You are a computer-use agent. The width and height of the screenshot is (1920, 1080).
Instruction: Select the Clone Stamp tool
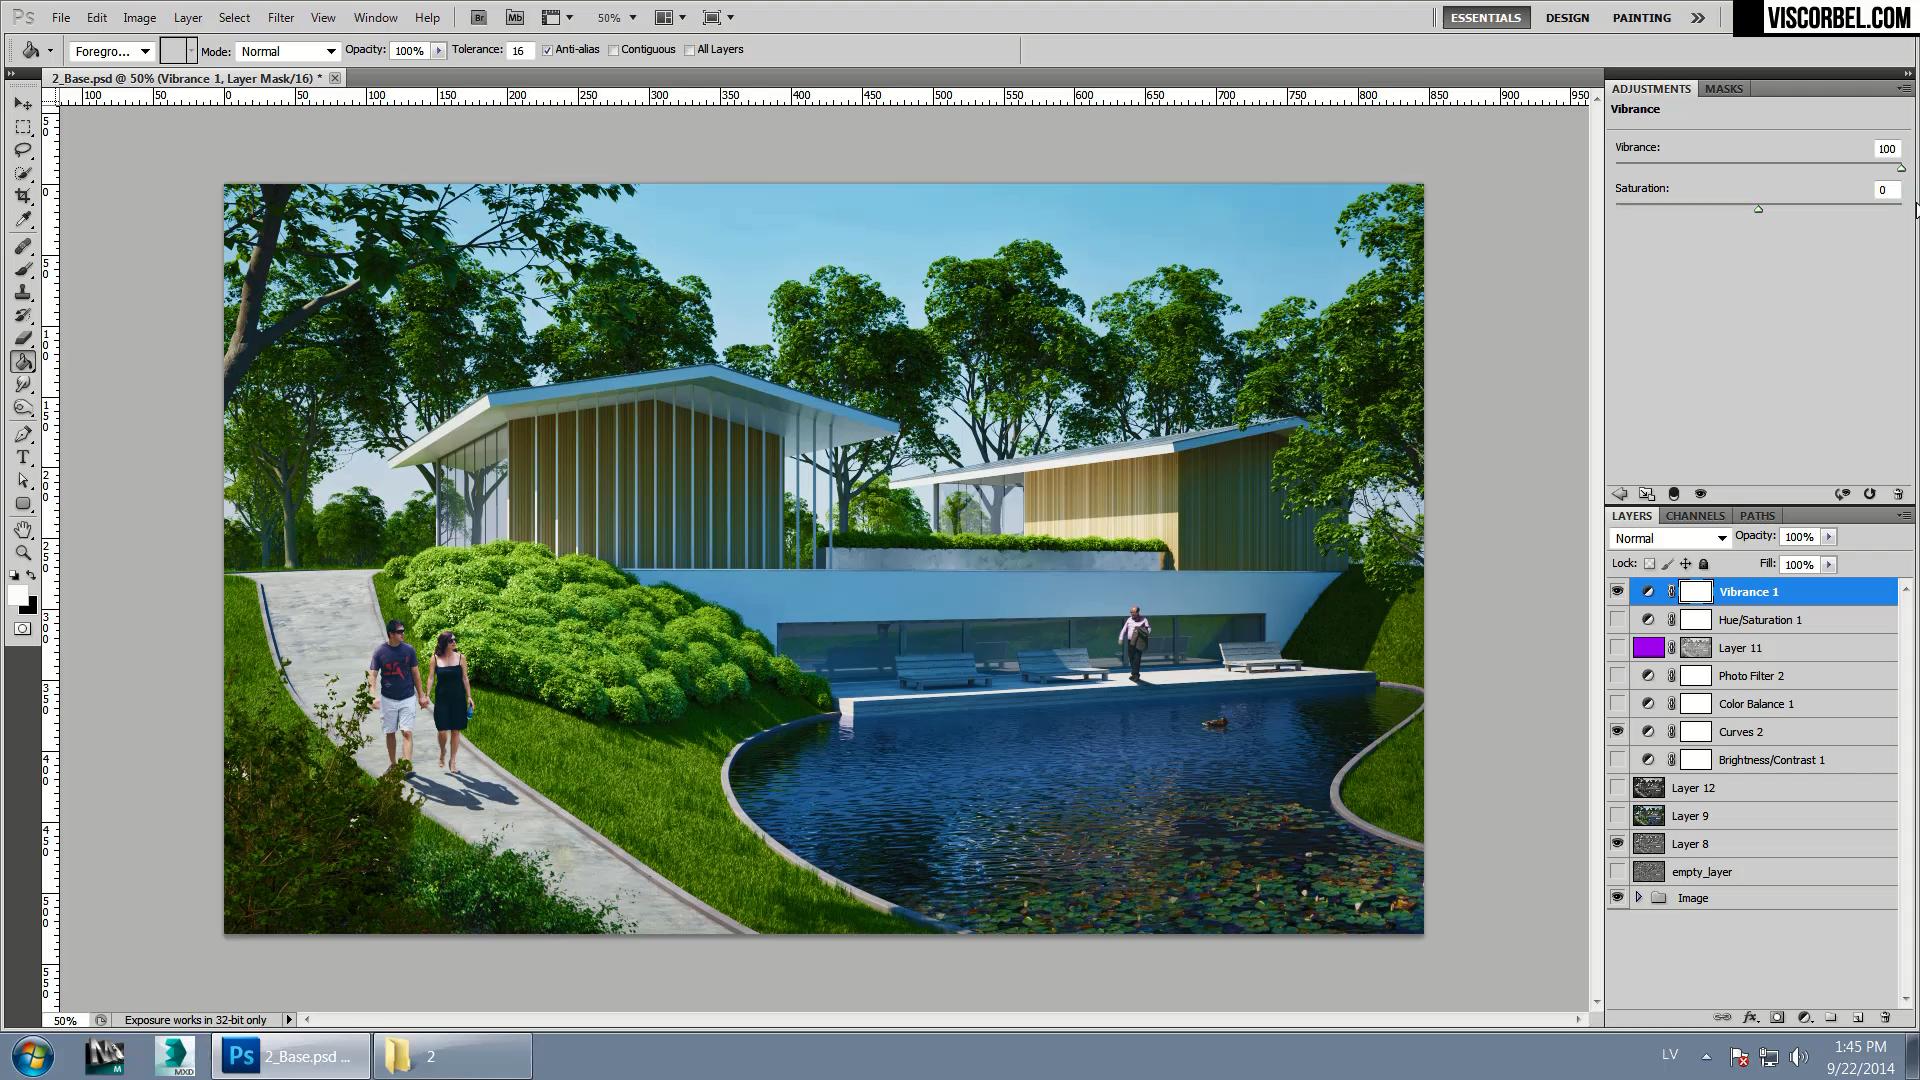pos(24,293)
